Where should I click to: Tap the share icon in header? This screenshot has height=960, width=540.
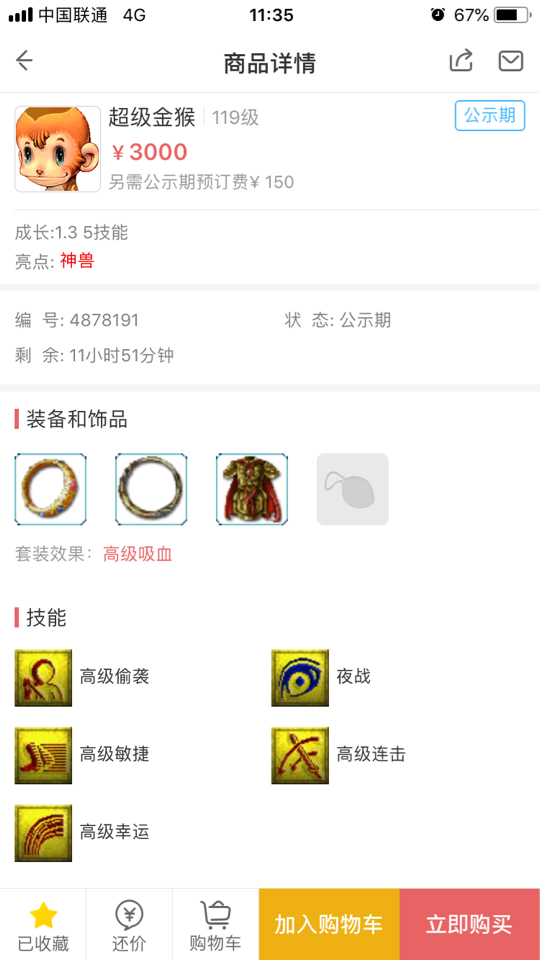[461, 61]
